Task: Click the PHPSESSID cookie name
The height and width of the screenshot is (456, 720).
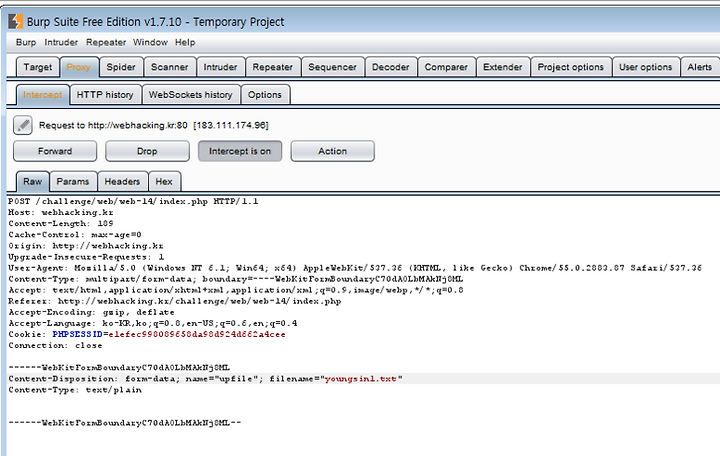Action: point(77,334)
